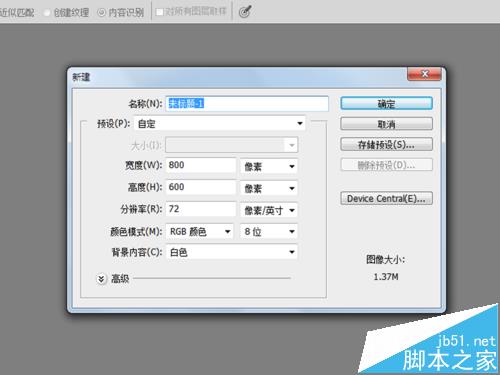Enable the 对所有图层取样 checkbox
The image size is (500, 375).
coord(160,12)
